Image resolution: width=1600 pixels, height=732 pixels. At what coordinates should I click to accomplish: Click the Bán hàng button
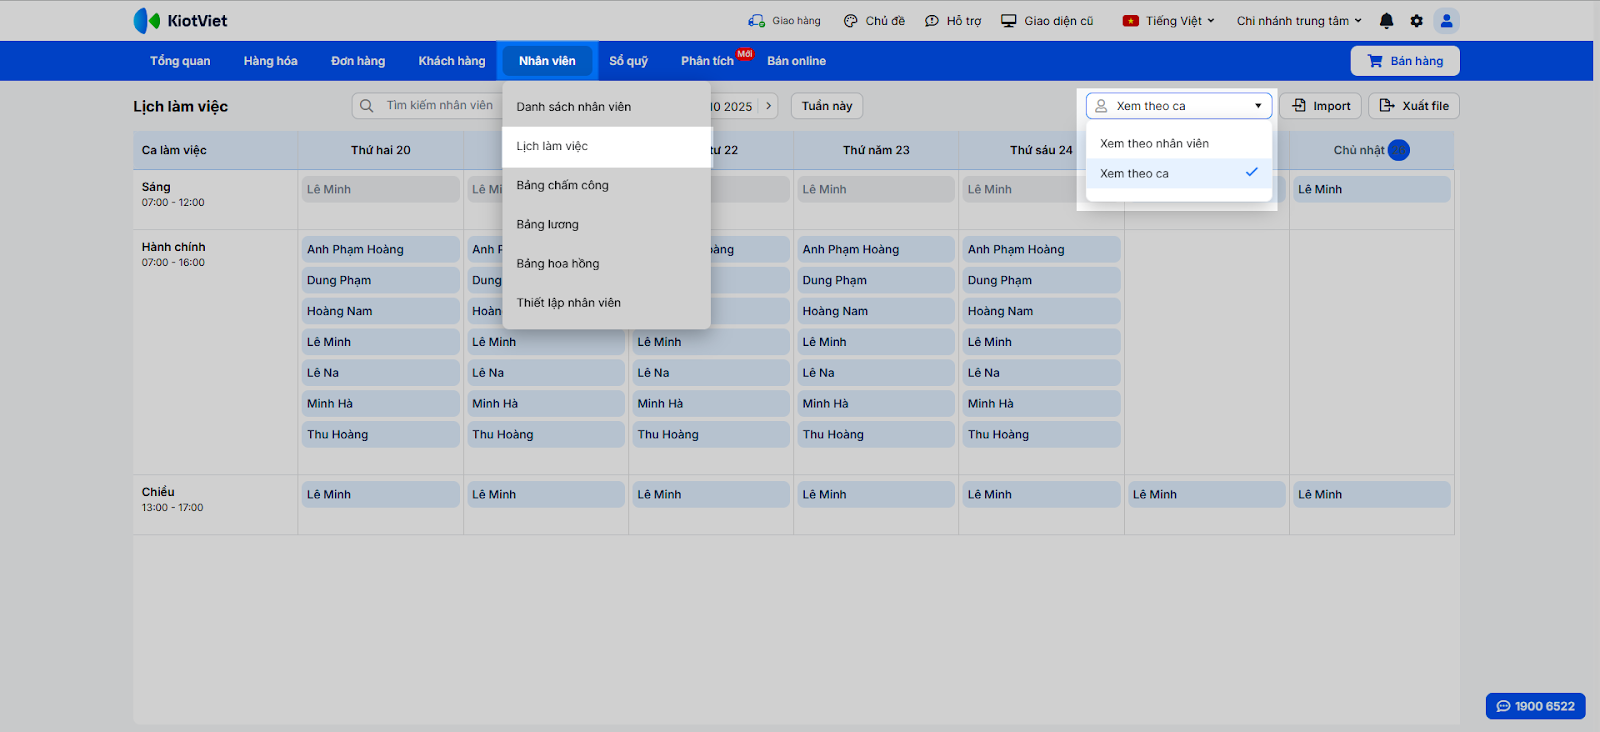click(x=1405, y=61)
